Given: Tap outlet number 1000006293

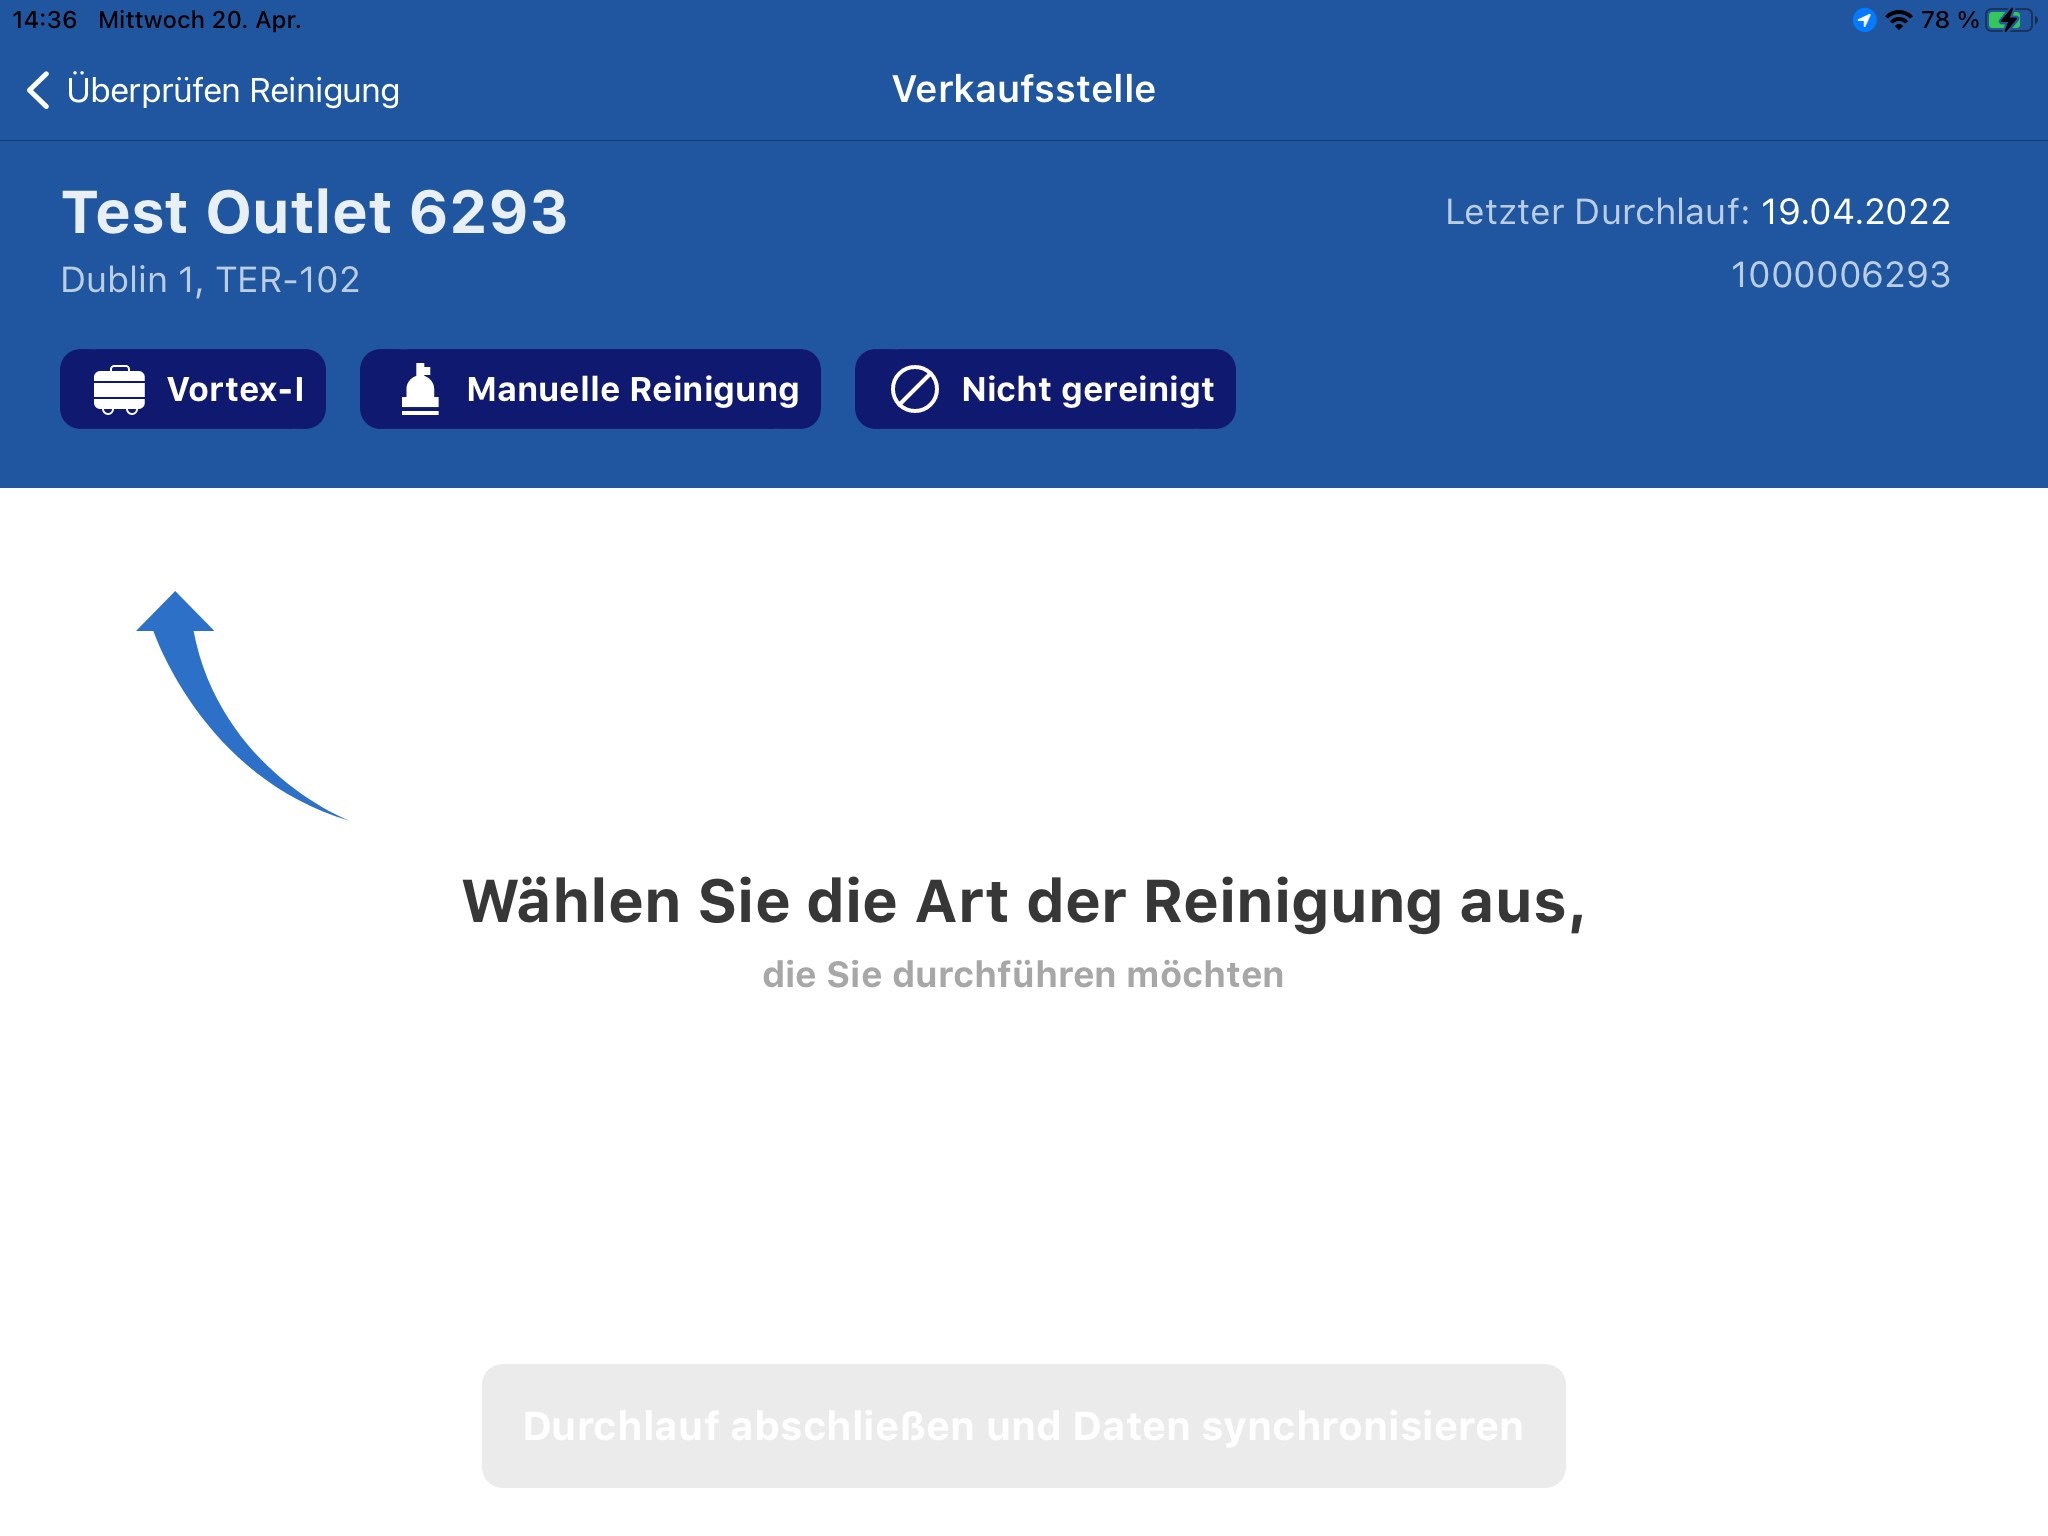Looking at the screenshot, I should click(x=1841, y=275).
